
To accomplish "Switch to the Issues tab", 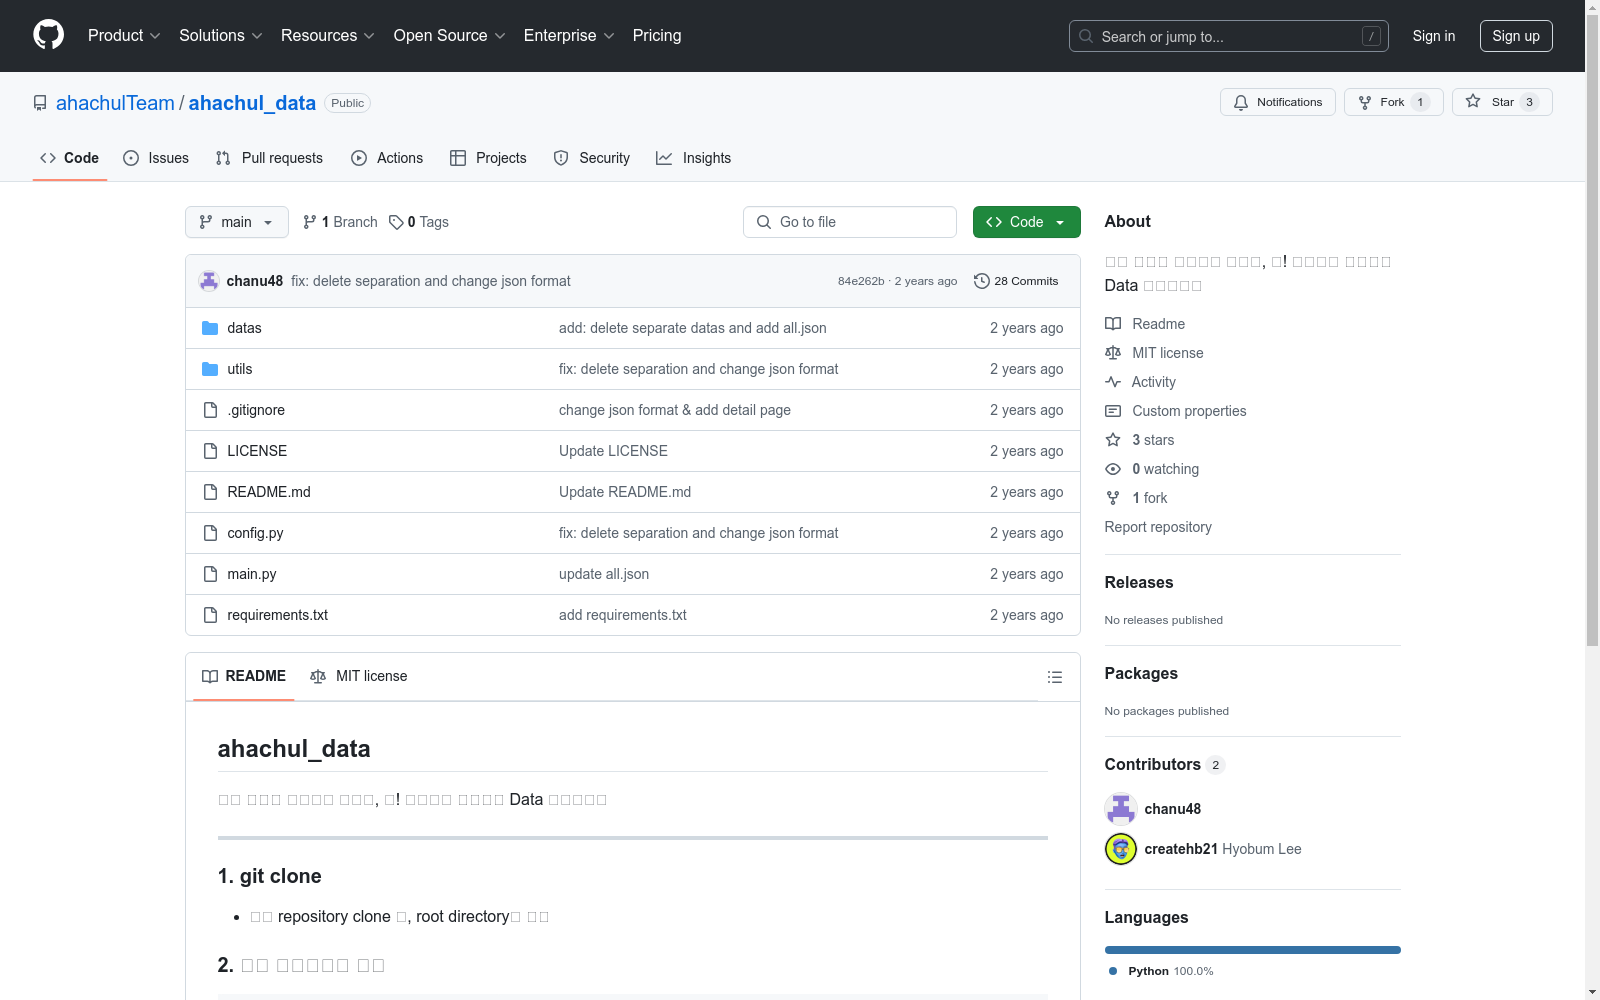I will pyautogui.click(x=156, y=158).
